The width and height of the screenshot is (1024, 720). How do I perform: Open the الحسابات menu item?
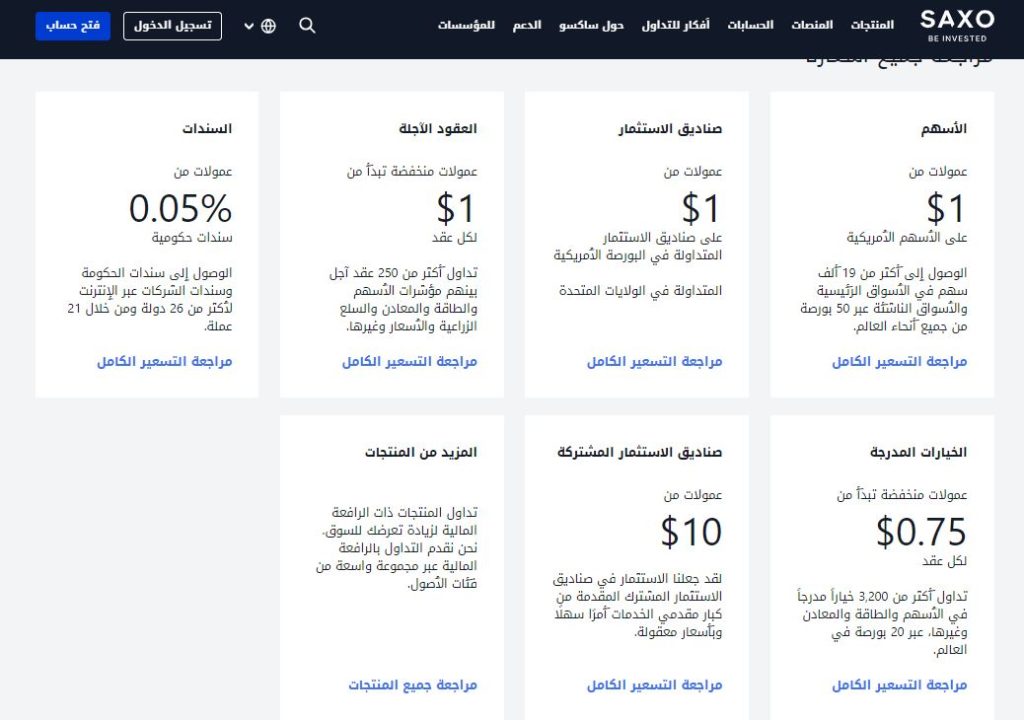coord(750,25)
